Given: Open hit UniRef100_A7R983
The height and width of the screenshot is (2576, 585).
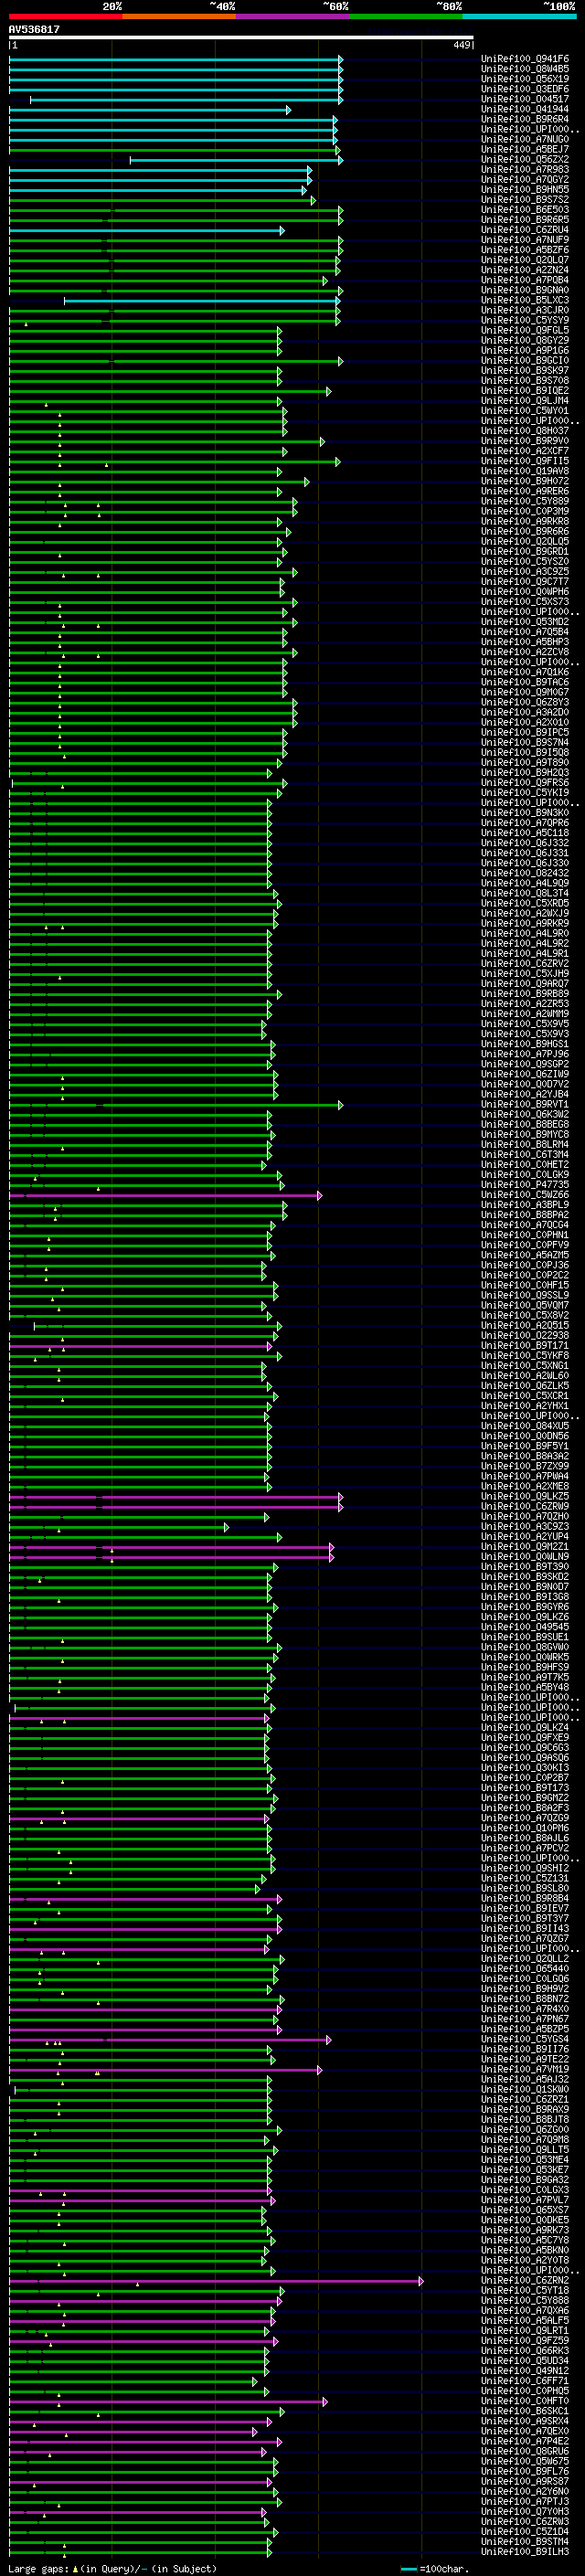Looking at the screenshot, I should 525,170.
